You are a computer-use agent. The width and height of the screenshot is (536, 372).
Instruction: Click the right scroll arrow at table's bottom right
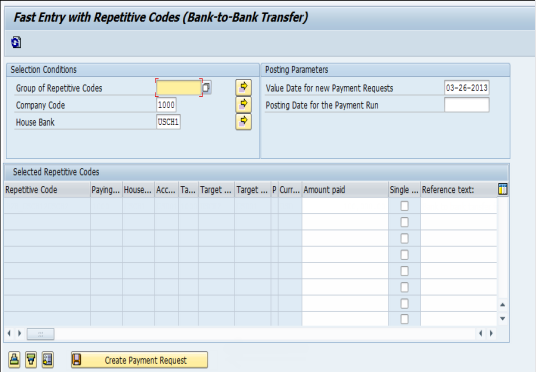(x=491, y=333)
